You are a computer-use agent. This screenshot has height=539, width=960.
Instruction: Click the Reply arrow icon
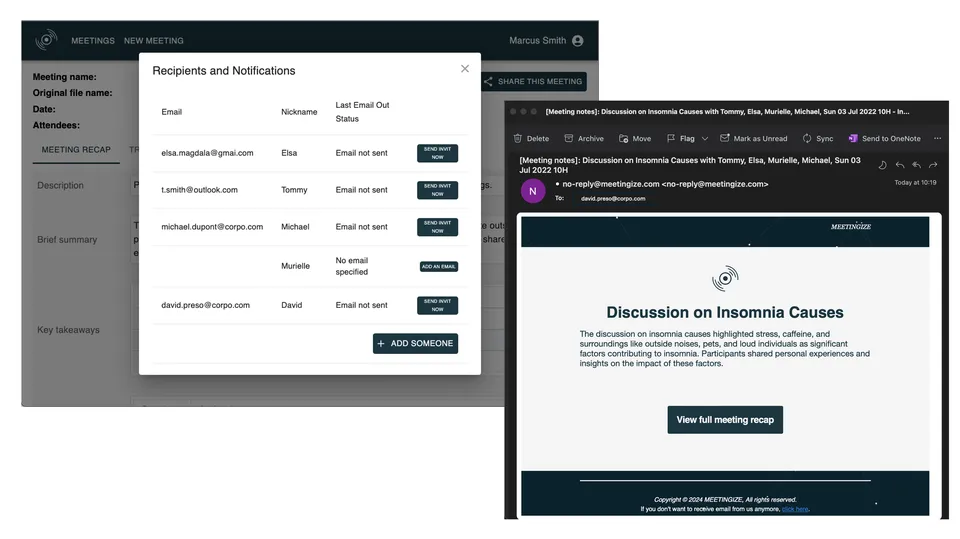899,165
